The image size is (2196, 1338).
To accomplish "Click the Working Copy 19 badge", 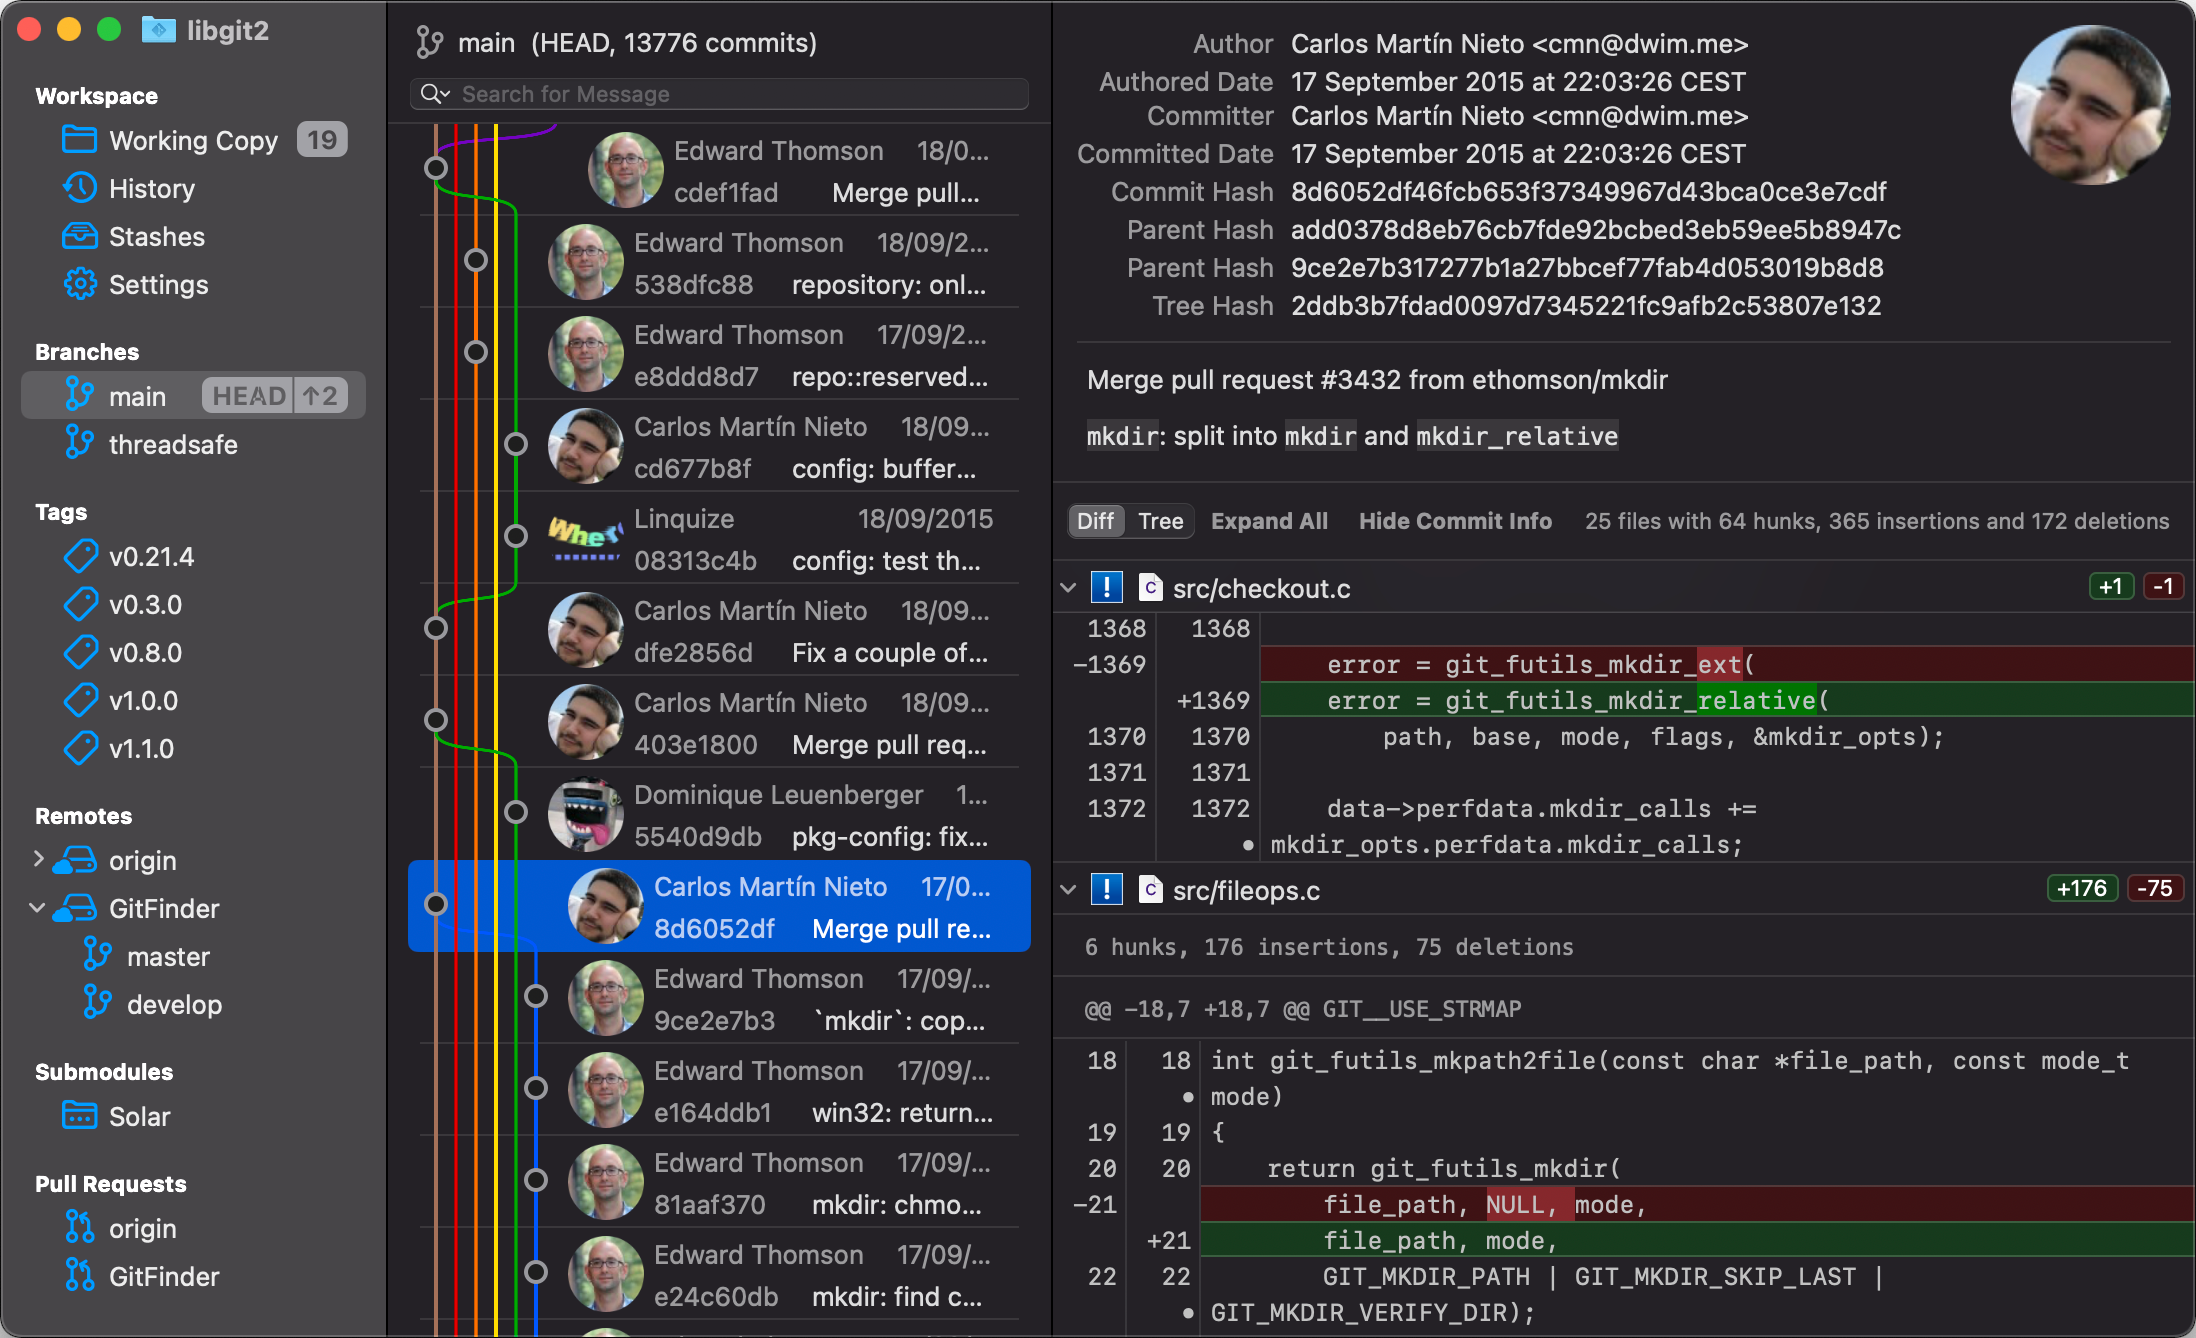I will pyautogui.click(x=322, y=140).
